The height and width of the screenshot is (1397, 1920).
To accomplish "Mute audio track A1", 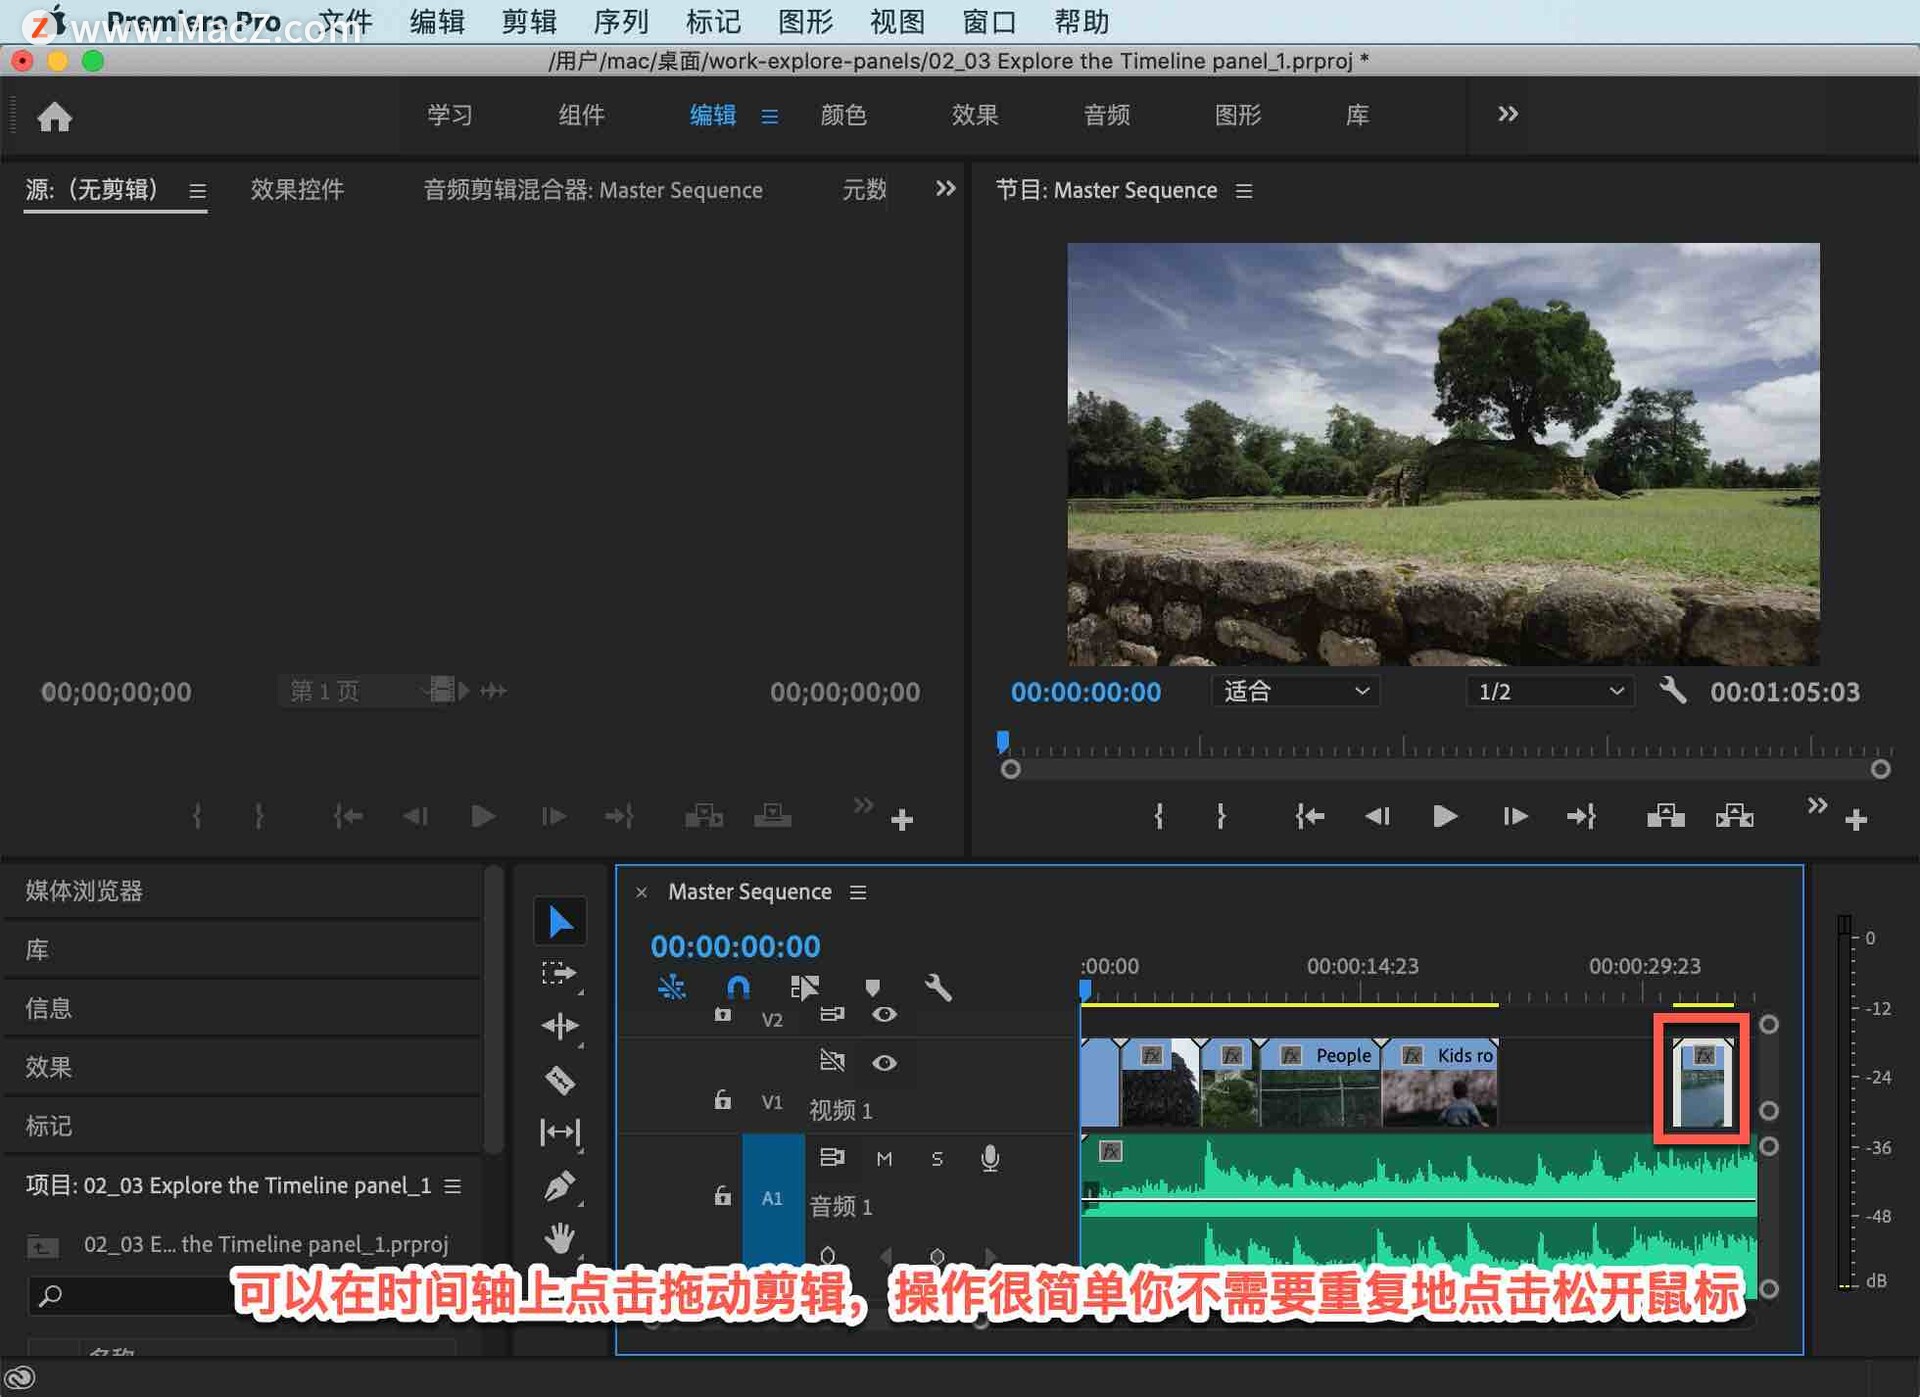I will point(884,1158).
